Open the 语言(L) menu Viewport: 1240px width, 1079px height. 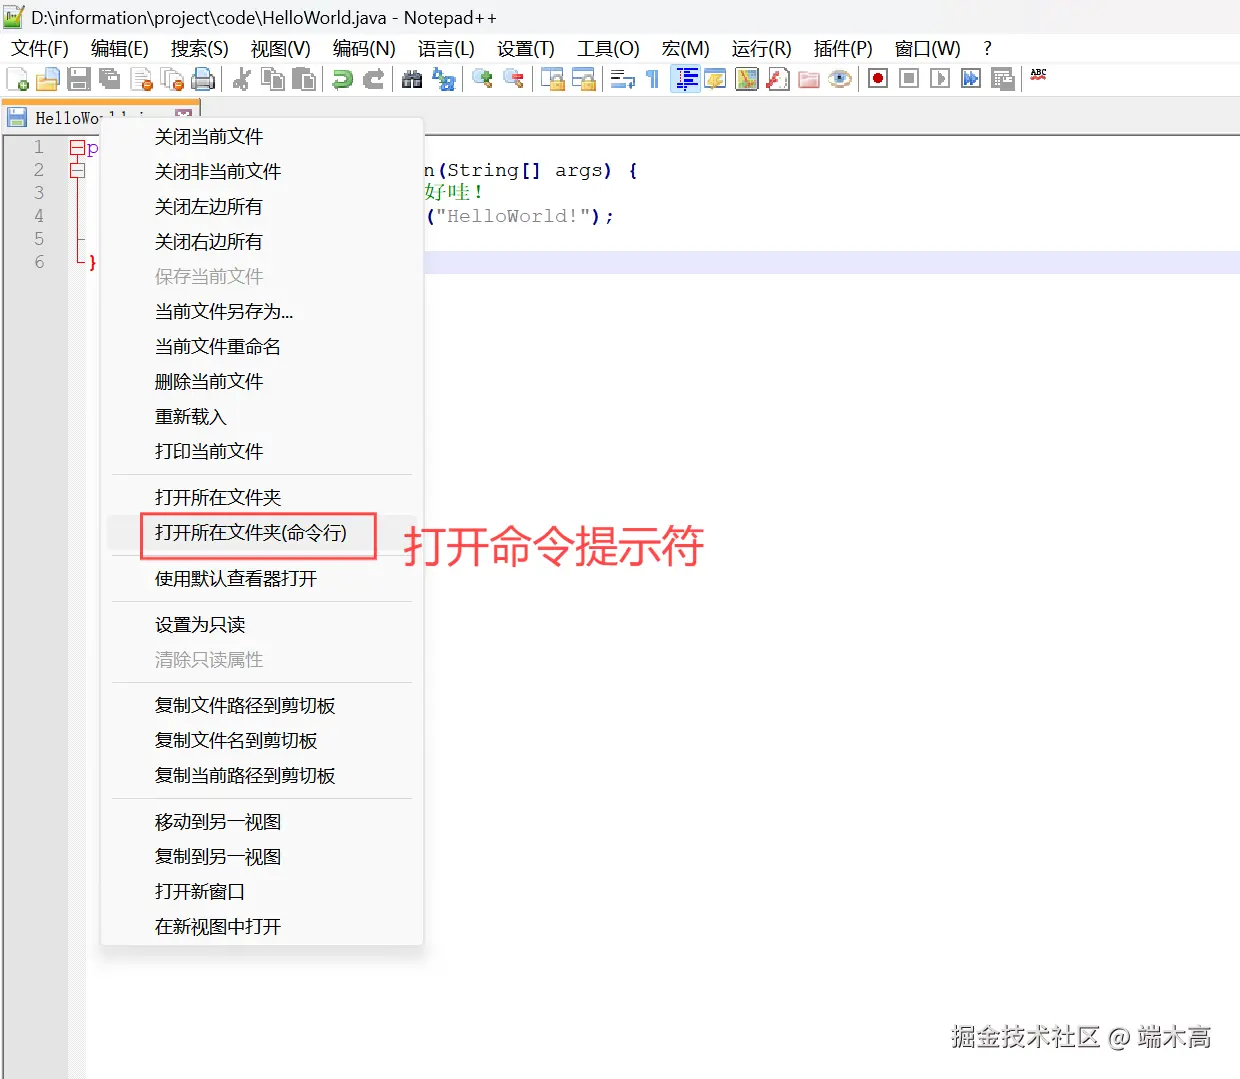[x=444, y=47]
